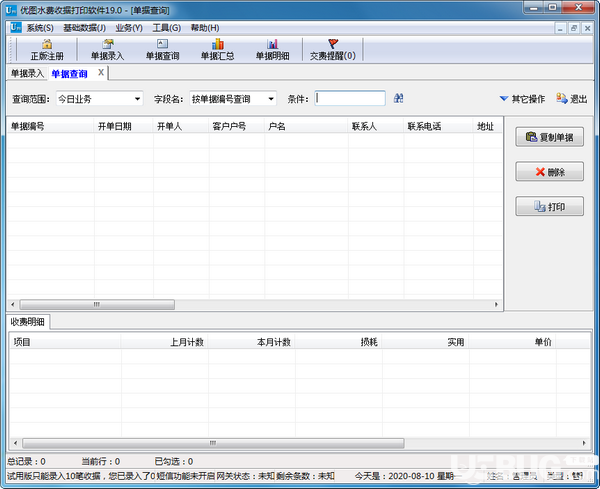The image size is (600, 489).
Task: Click the 打印 button
Action: pos(549,207)
